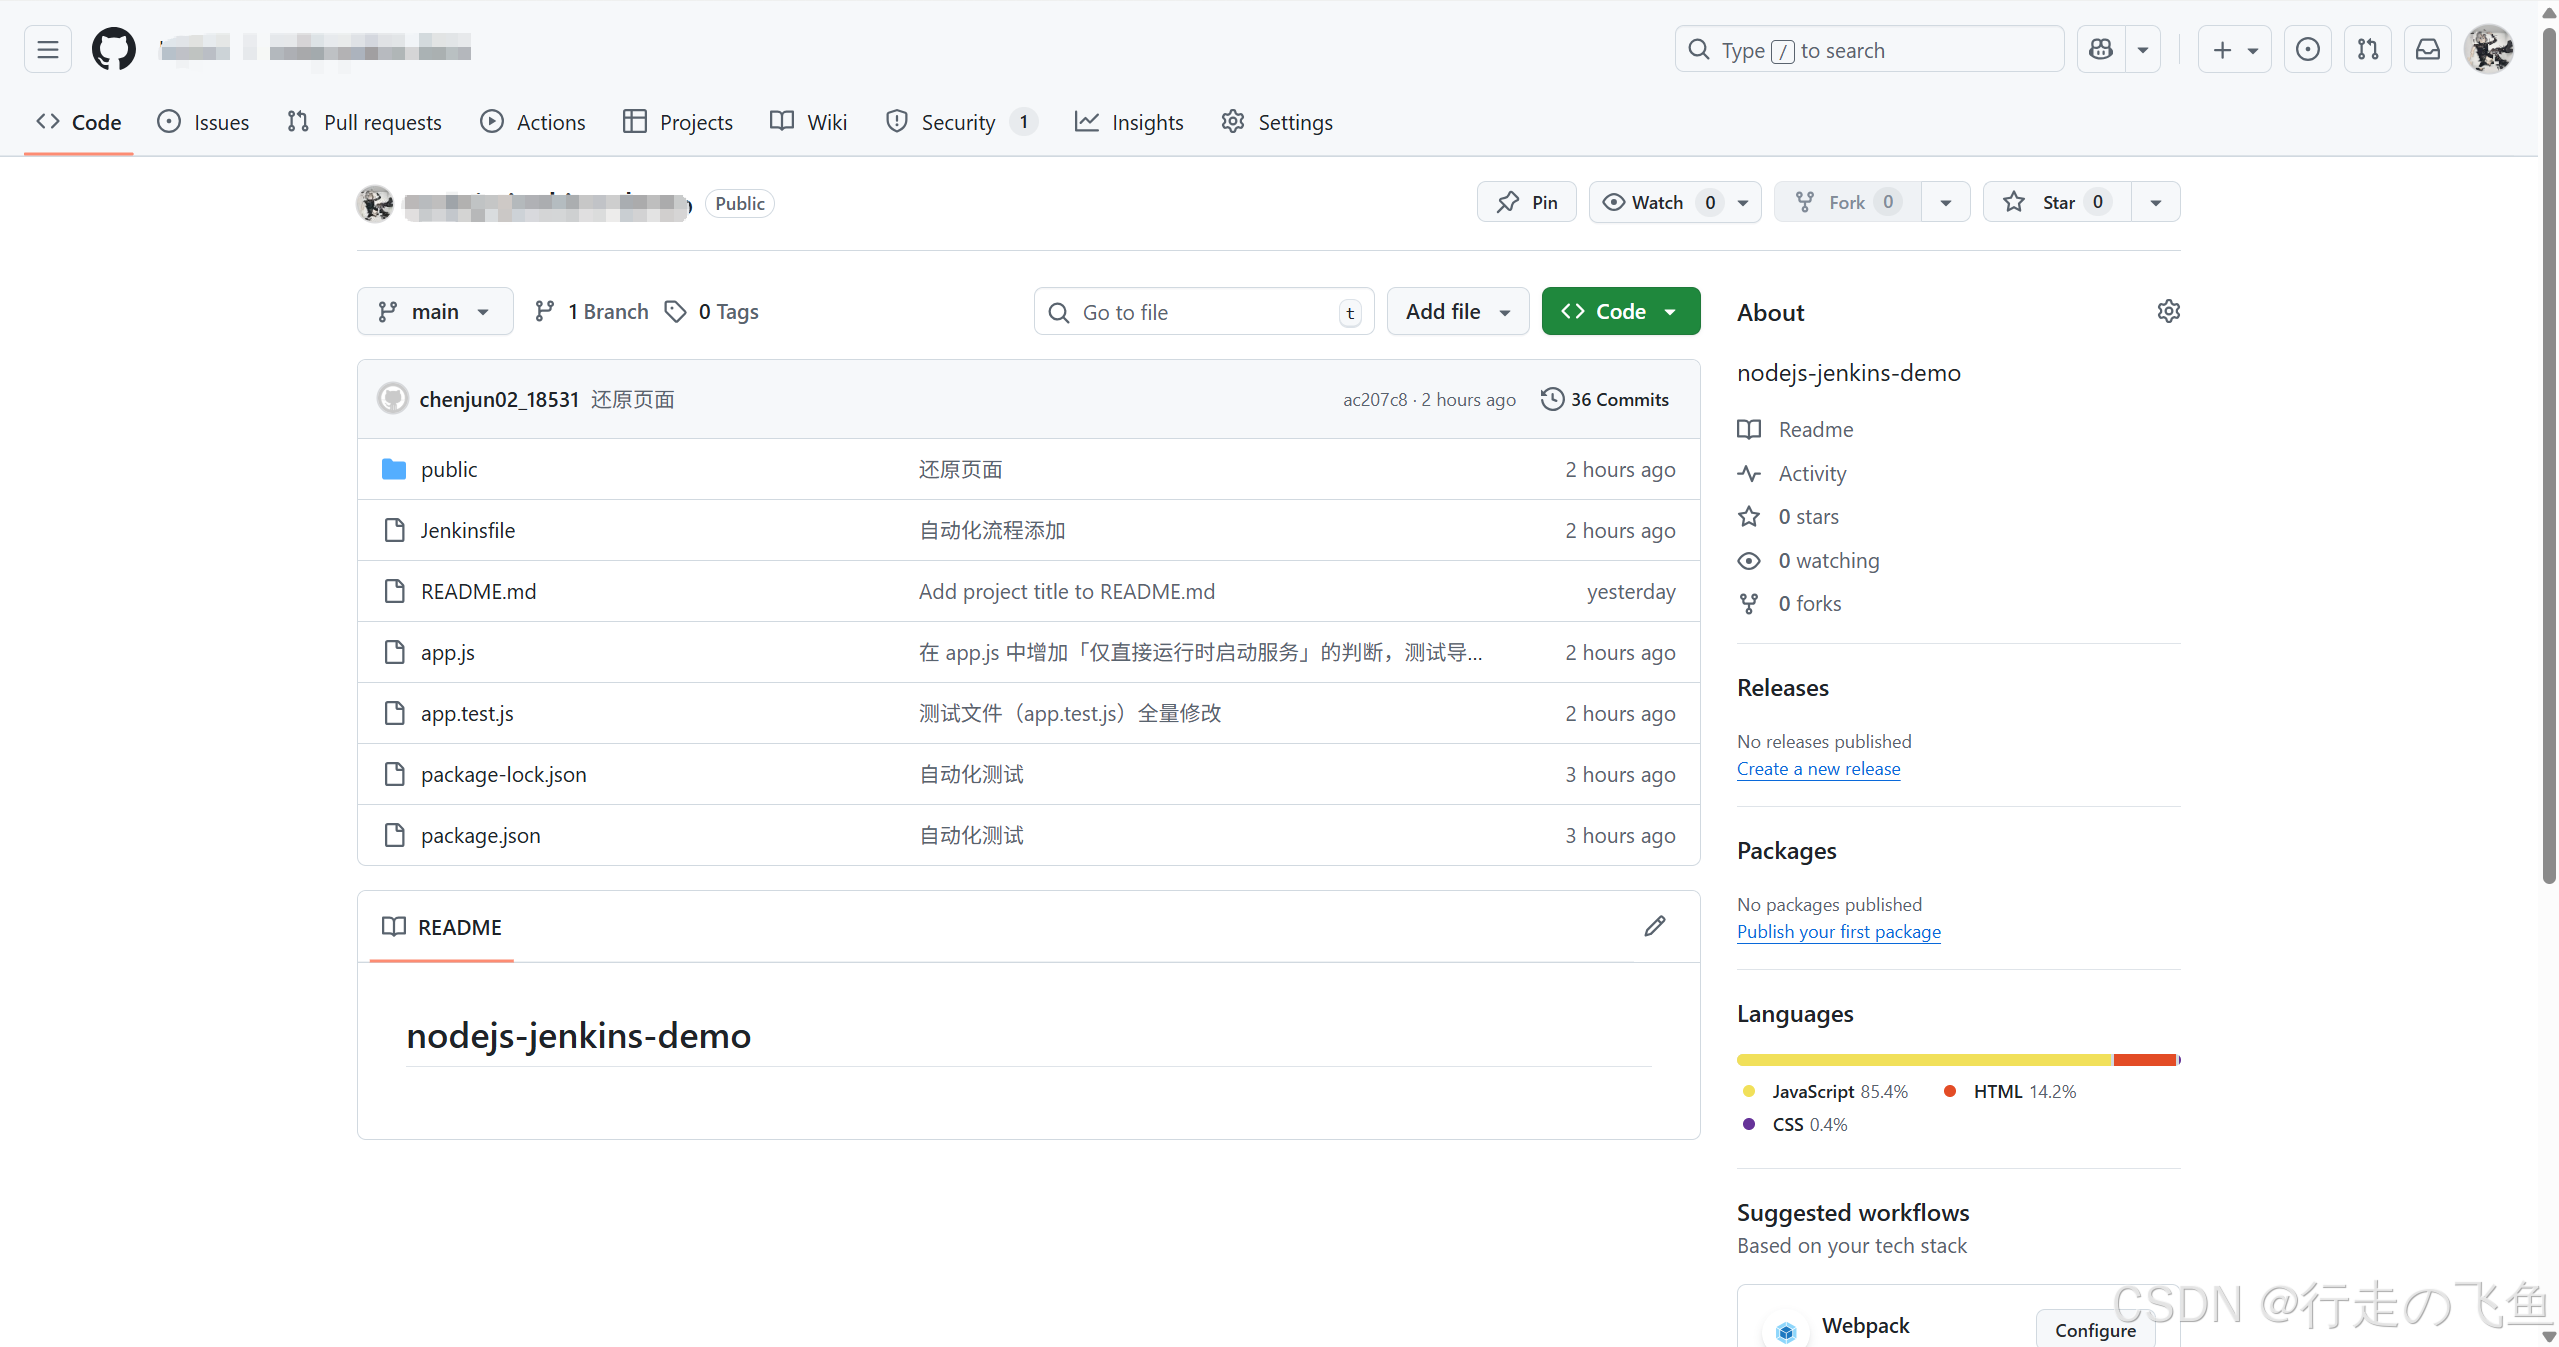Viewport: 2559px width, 1347px height.
Task: Open the app.test.js file
Action: point(467,713)
